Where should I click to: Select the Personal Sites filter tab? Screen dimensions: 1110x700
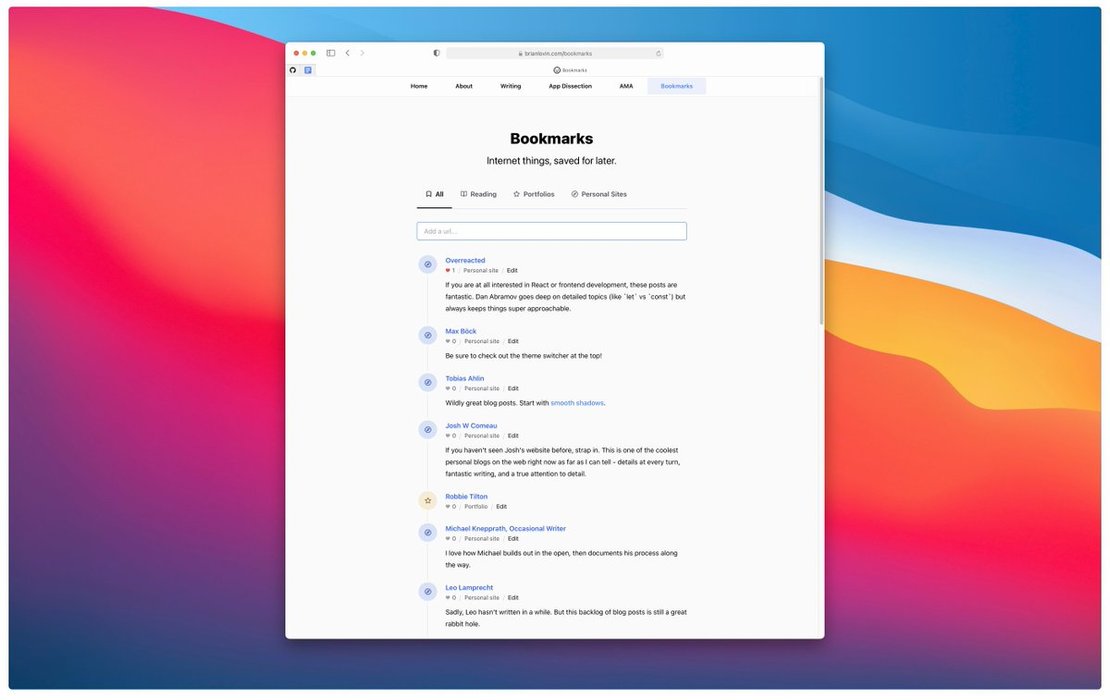pyautogui.click(x=599, y=194)
